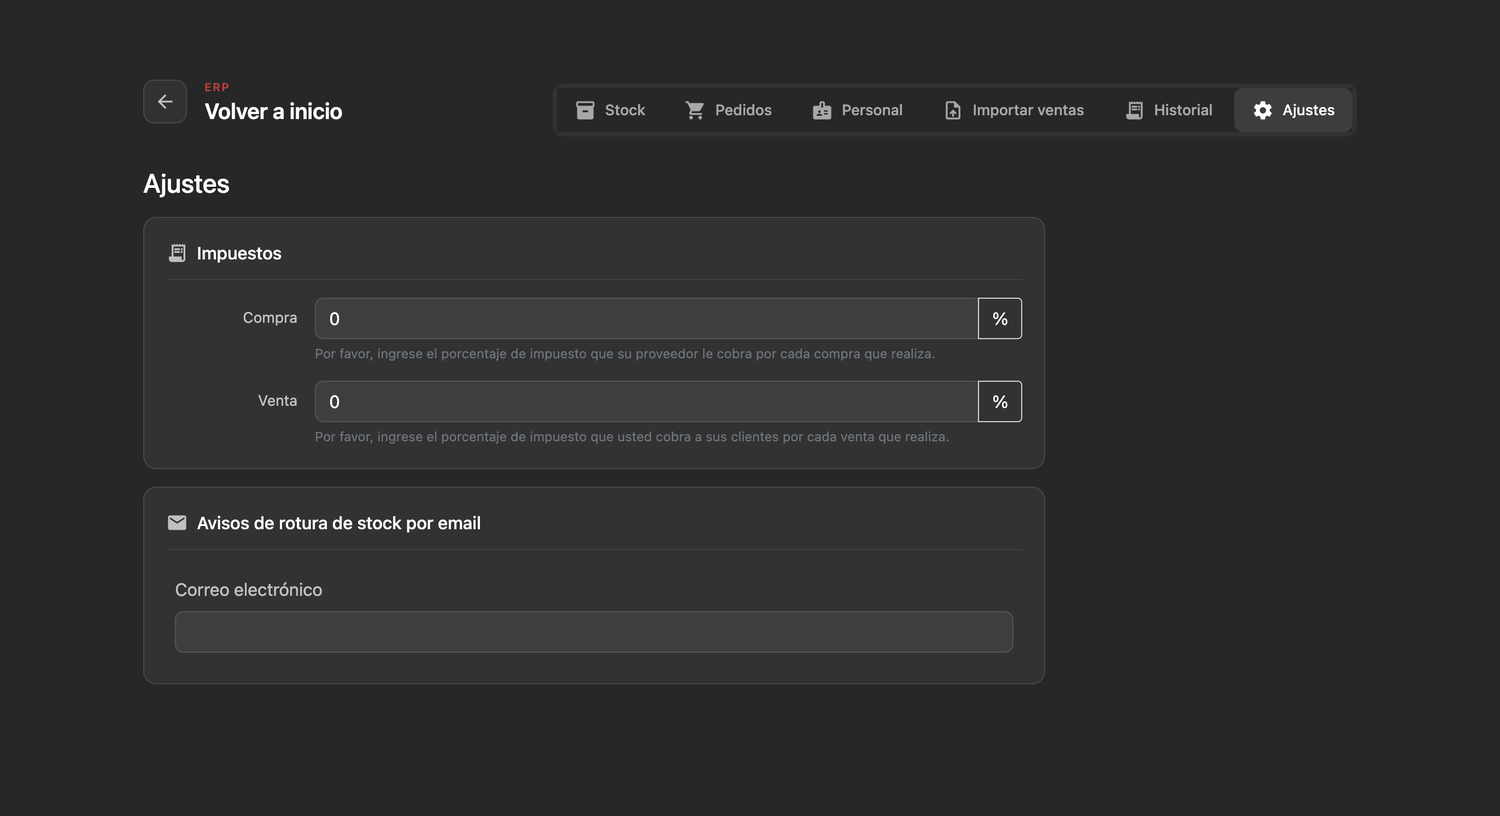
Task: Focus the Venta tax percentage field
Action: 646,401
